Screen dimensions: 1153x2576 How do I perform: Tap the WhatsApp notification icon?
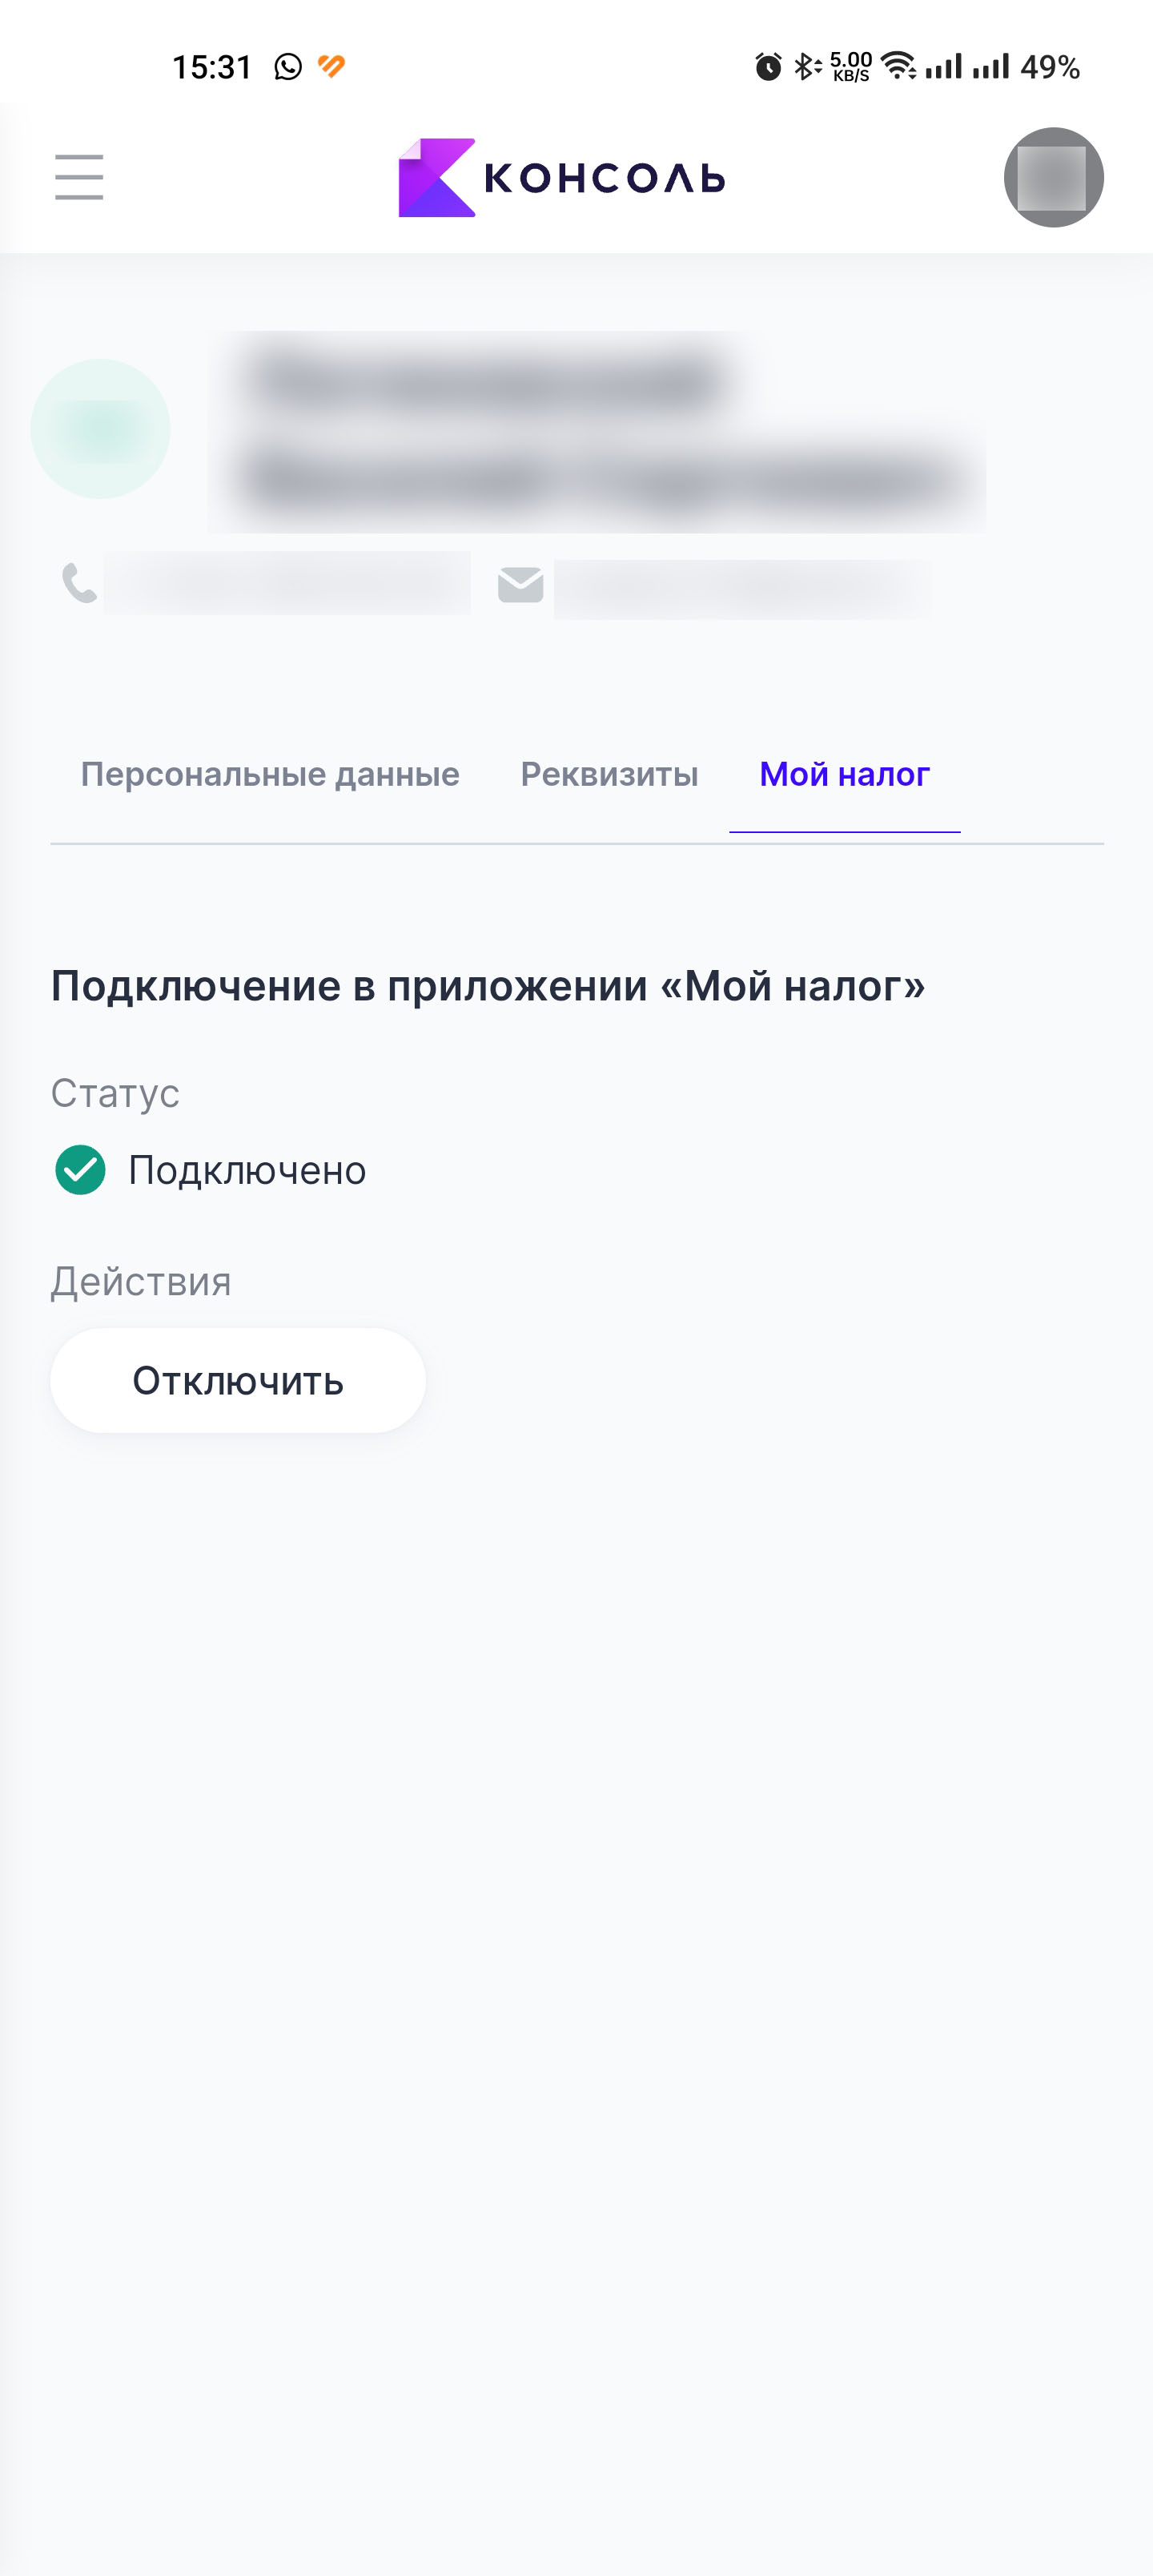point(288,67)
